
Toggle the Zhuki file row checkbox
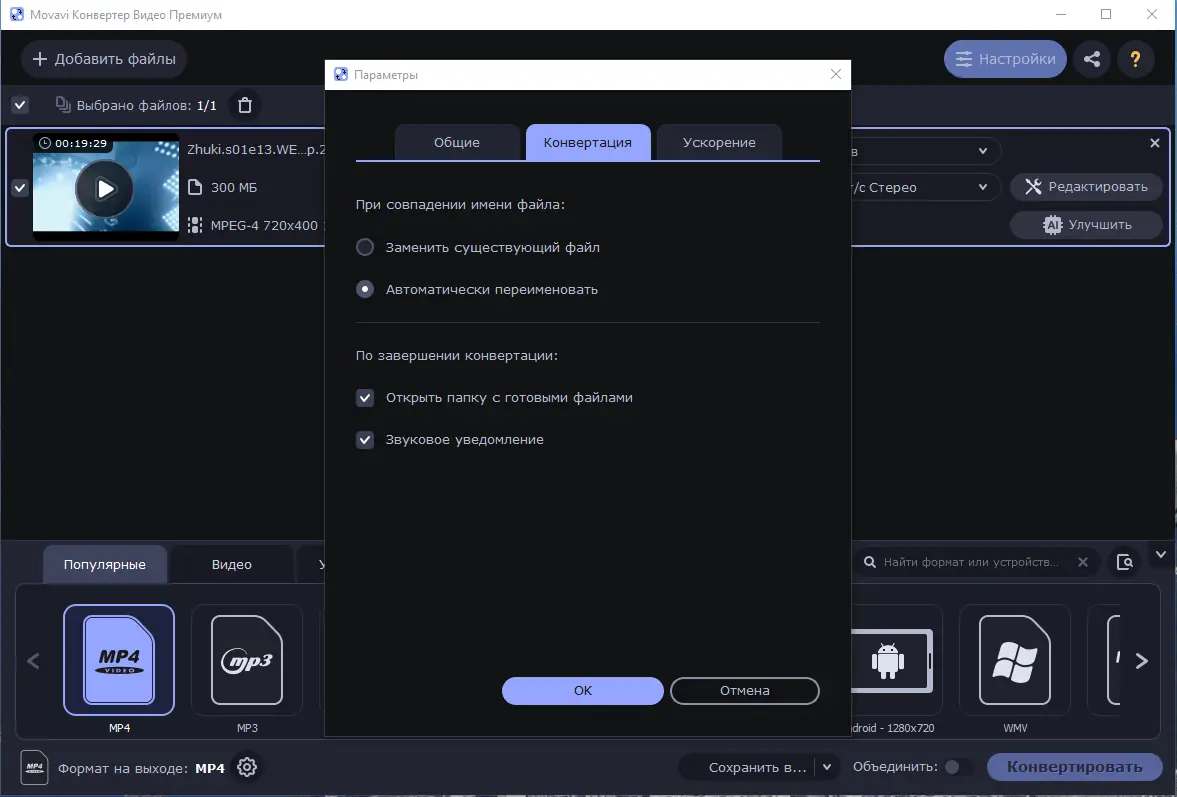pyautogui.click(x=20, y=188)
